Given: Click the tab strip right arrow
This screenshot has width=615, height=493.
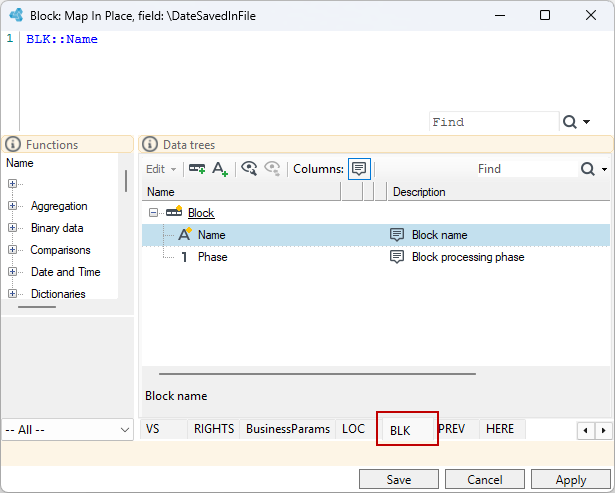Looking at the screenshot, I should pyautogui.click(x=603, y=431).
